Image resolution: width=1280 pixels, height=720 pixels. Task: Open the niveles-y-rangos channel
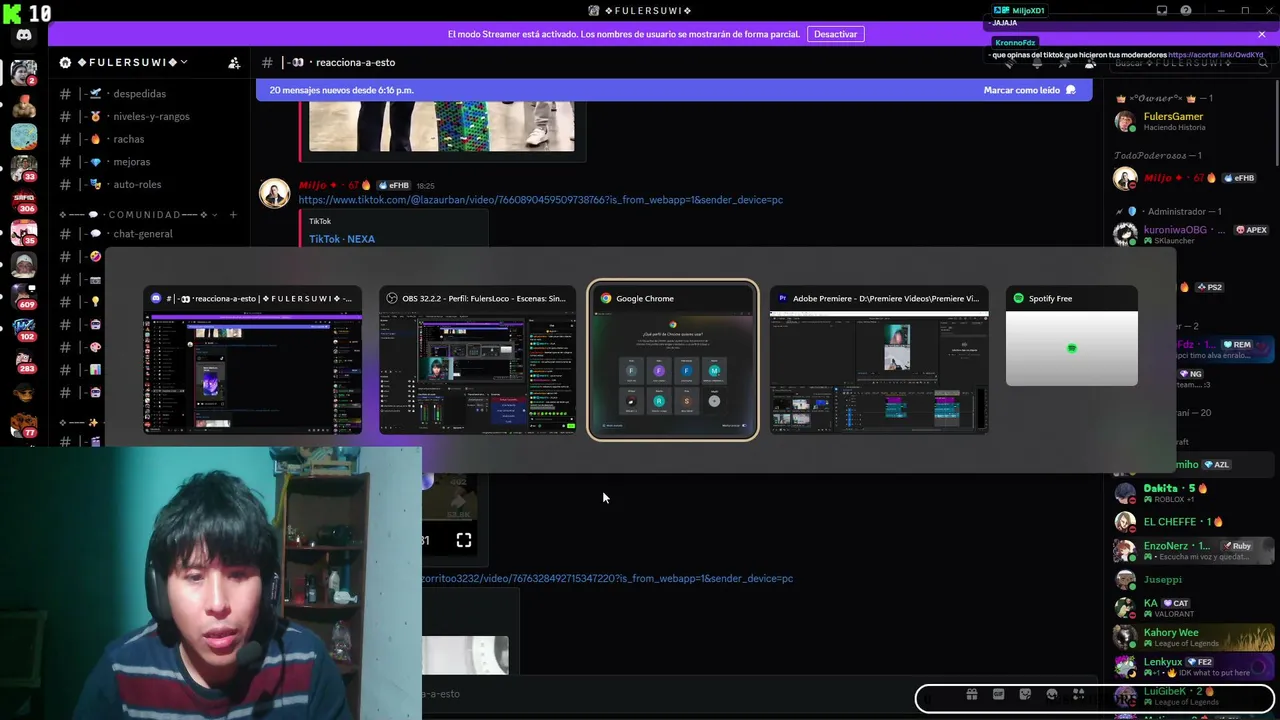pos(151,116)
